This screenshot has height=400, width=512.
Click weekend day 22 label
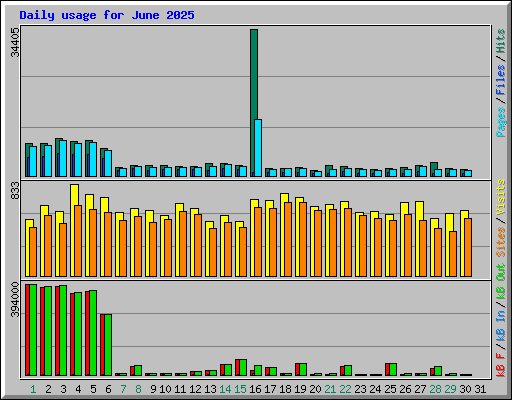click(345, 389)
